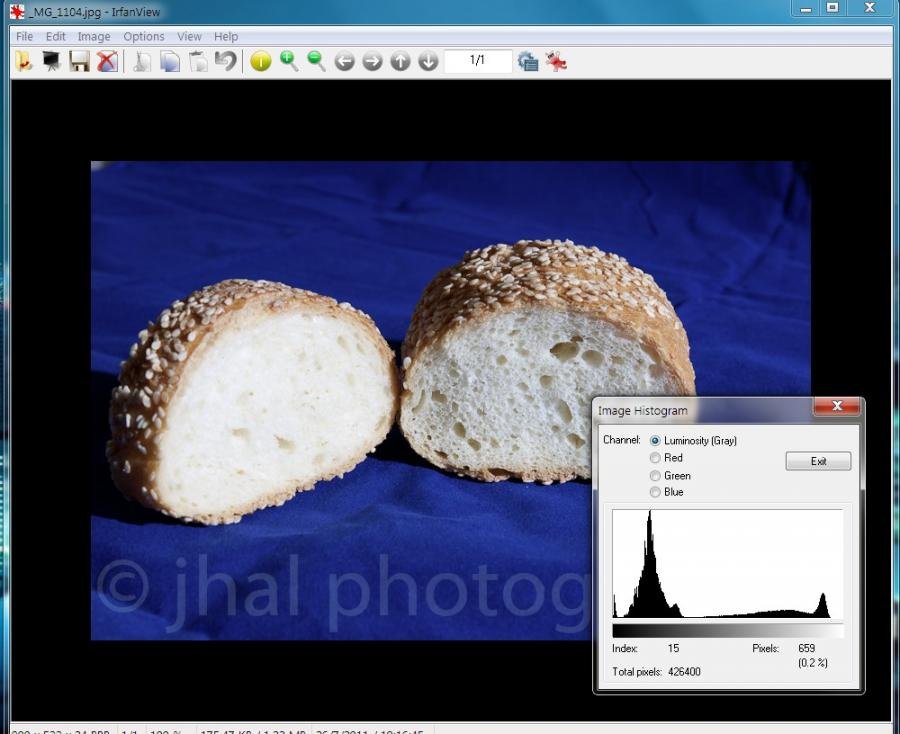Select the Red channel radio button

[655, 458]
